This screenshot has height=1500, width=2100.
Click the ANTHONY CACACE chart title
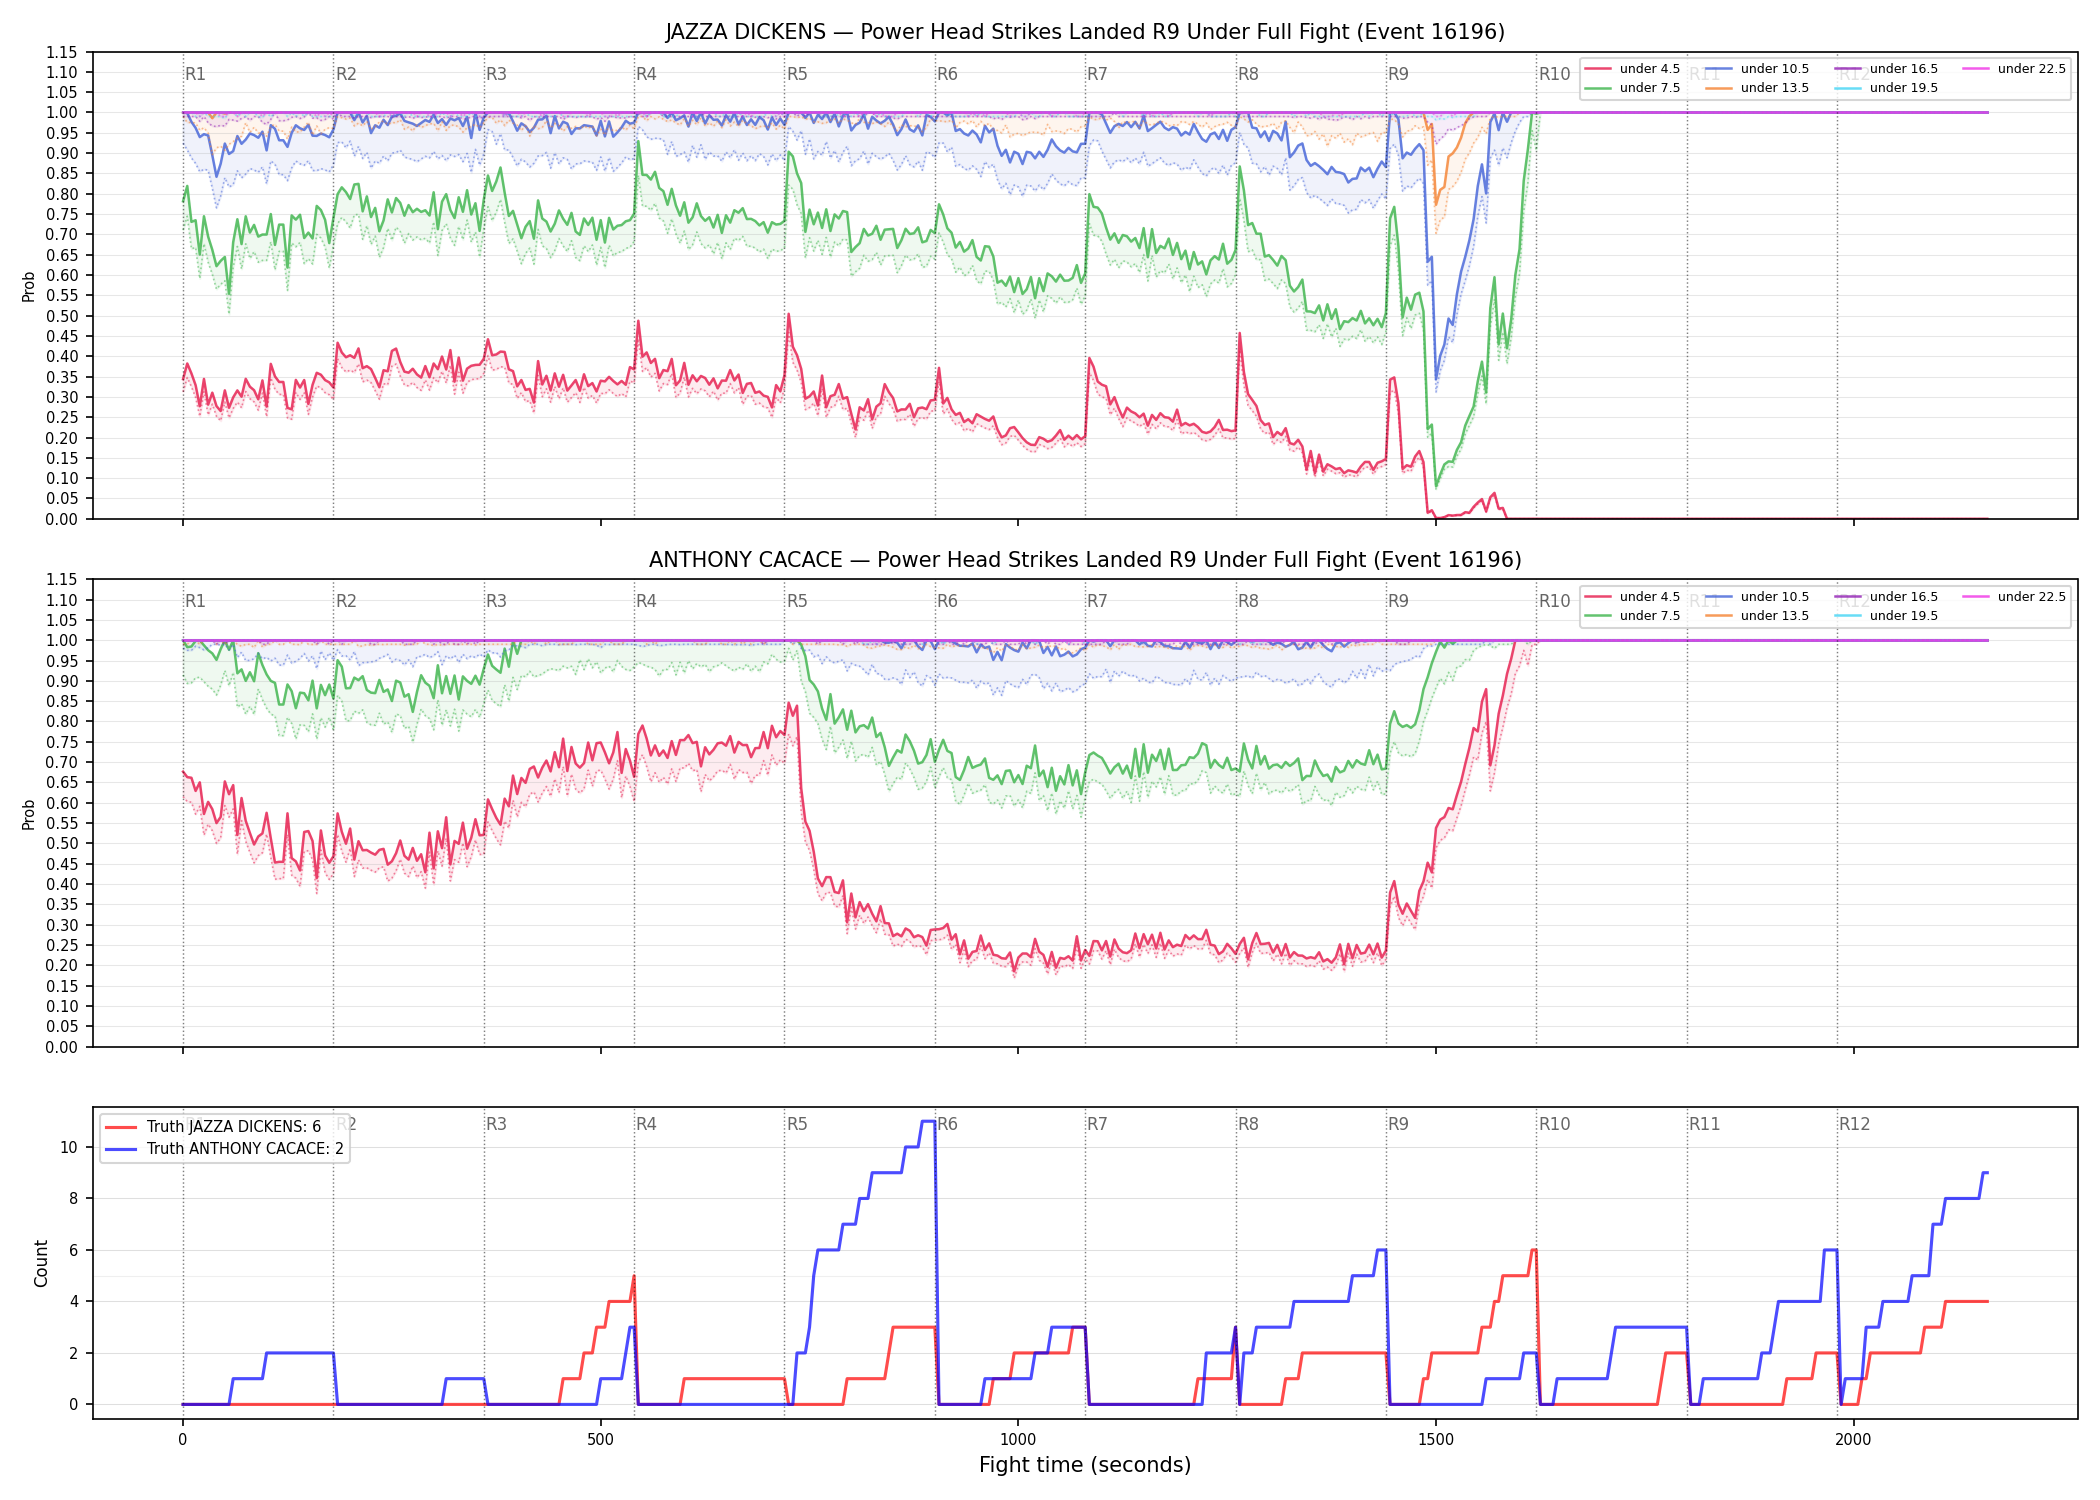[x=1085, y=560]
